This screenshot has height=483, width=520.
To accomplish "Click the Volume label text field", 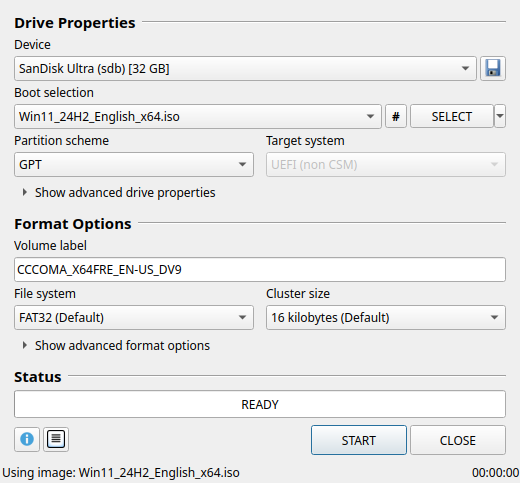I will (x=260, y=269).
